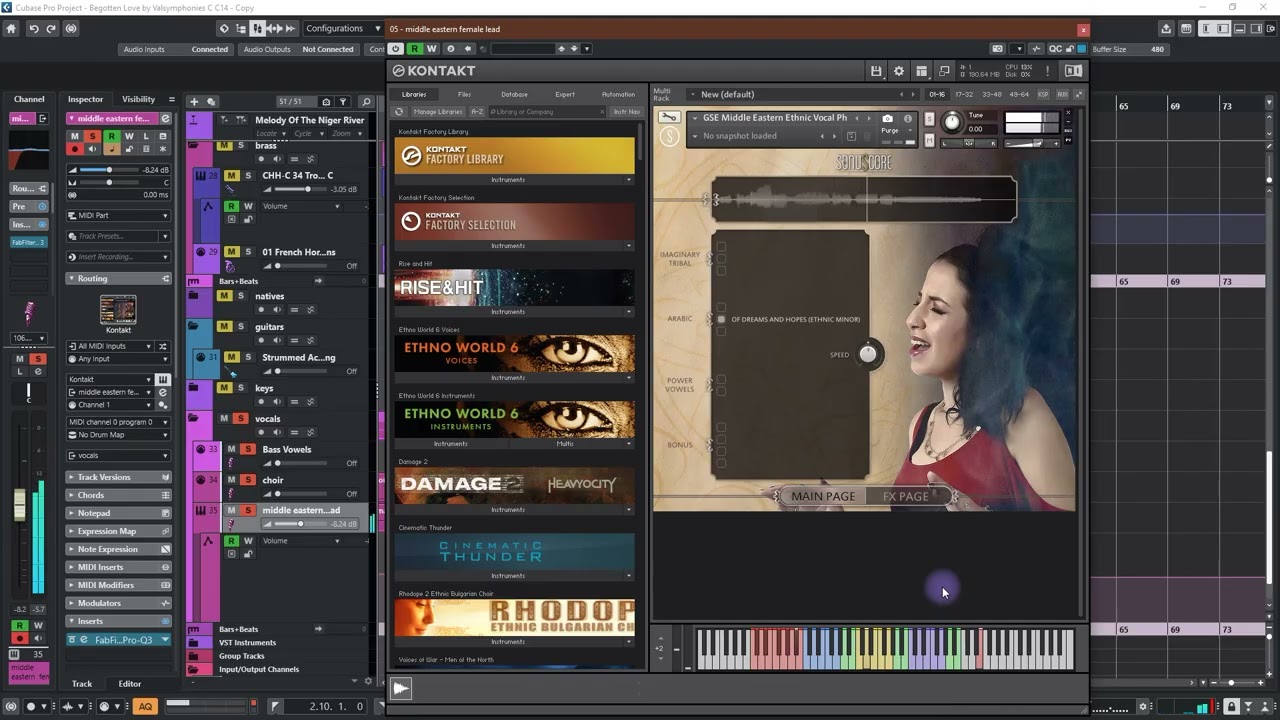Toggle plugin power bypass button
Screen dimensions: 1280x720
pos(396,48)
